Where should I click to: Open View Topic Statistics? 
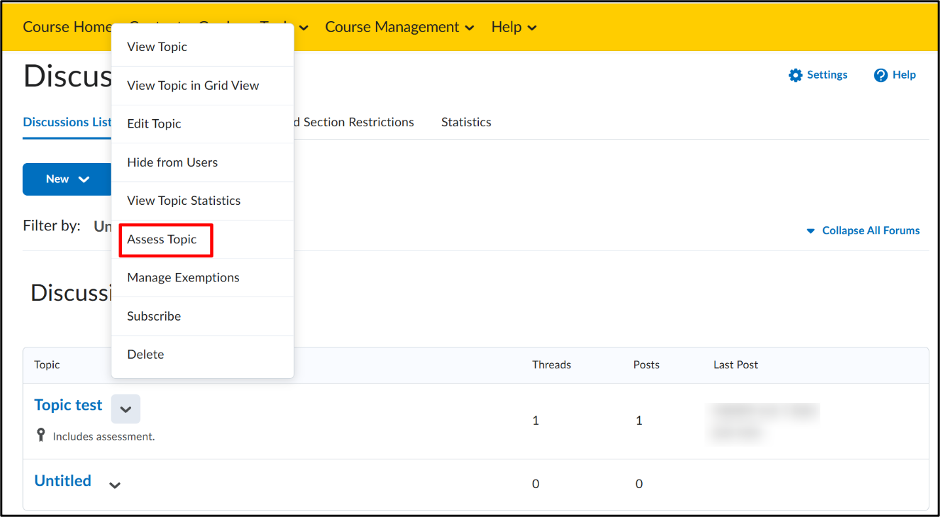[184, 201]
